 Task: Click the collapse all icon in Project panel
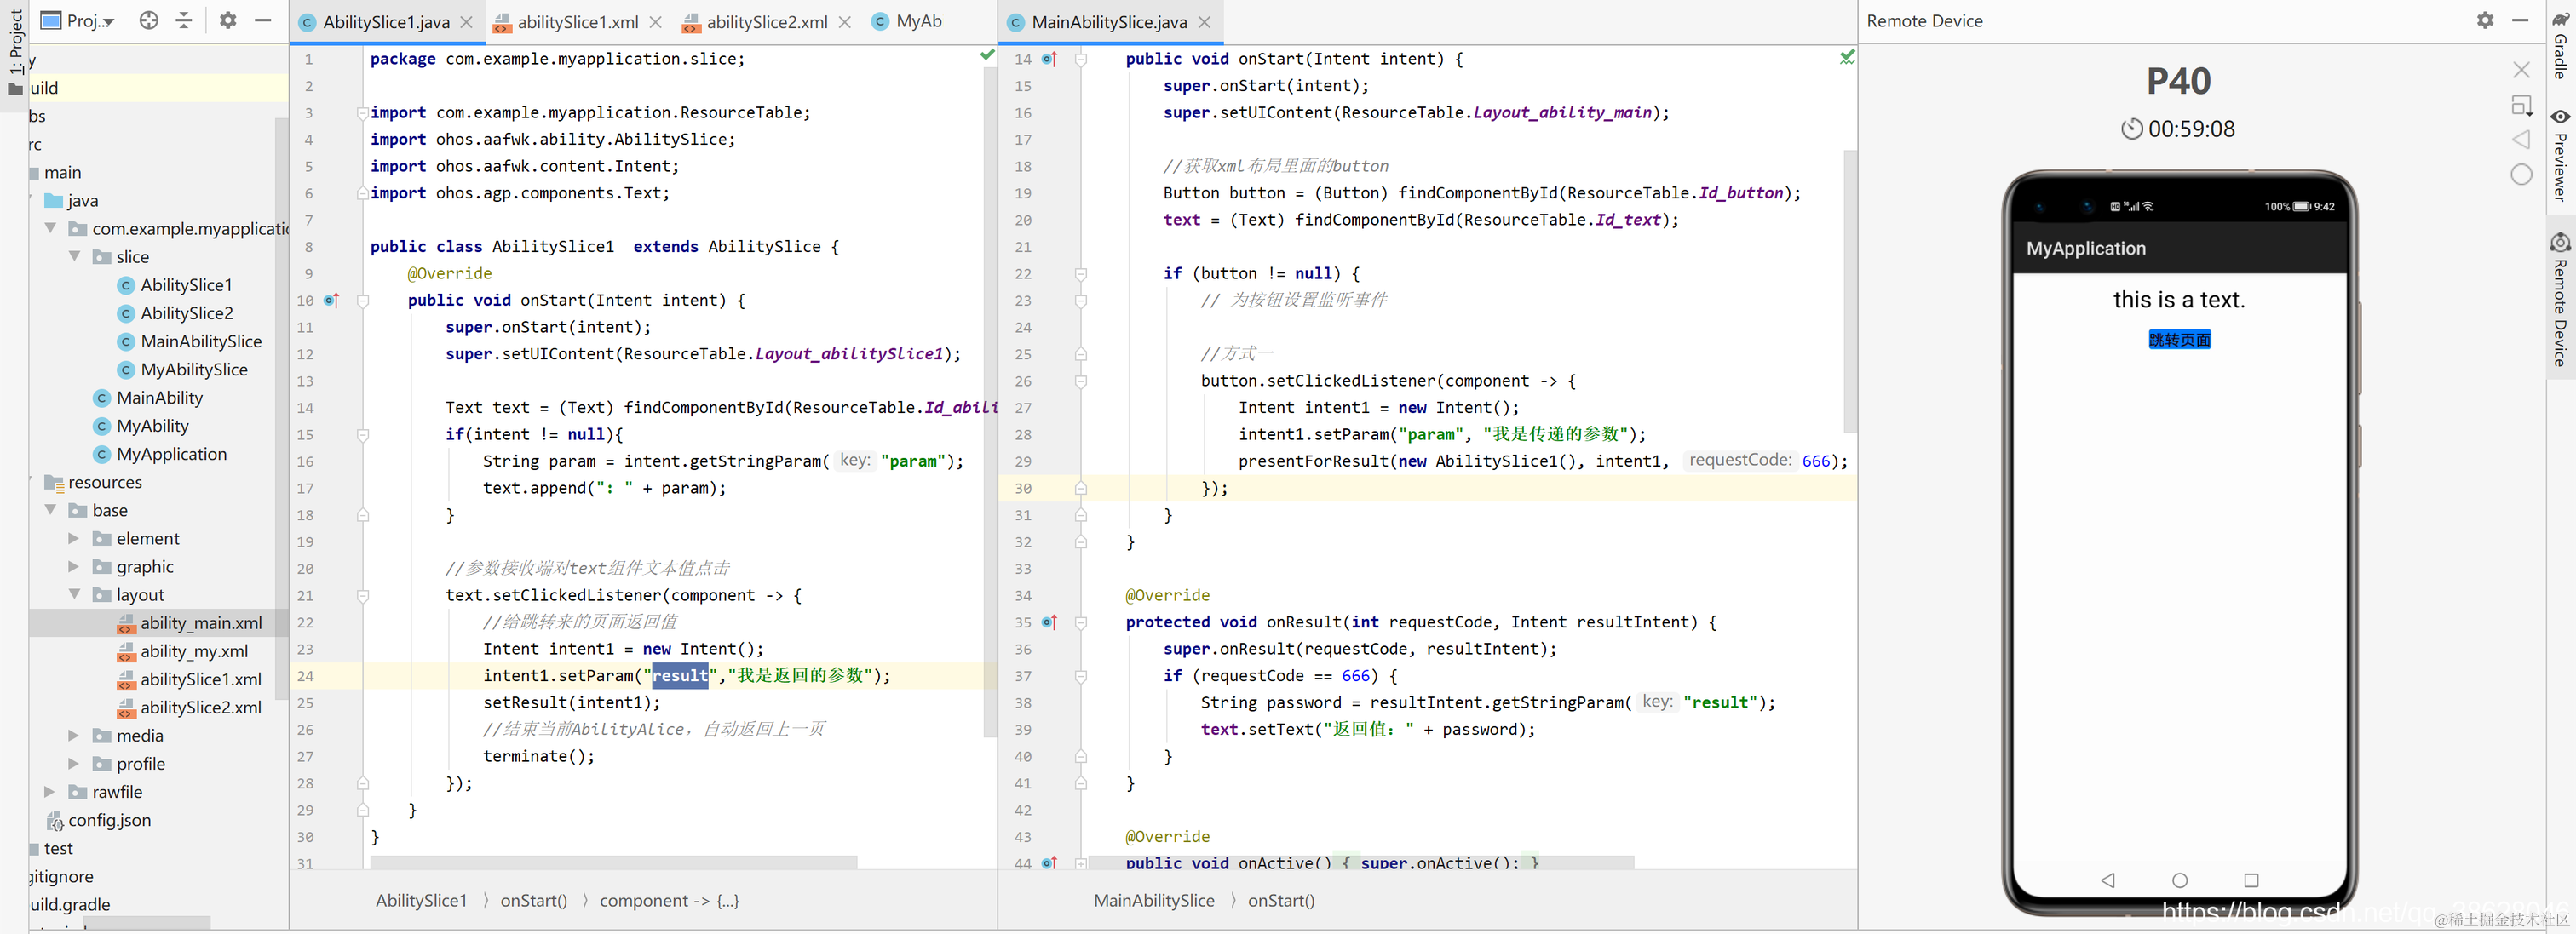[184, 20]
